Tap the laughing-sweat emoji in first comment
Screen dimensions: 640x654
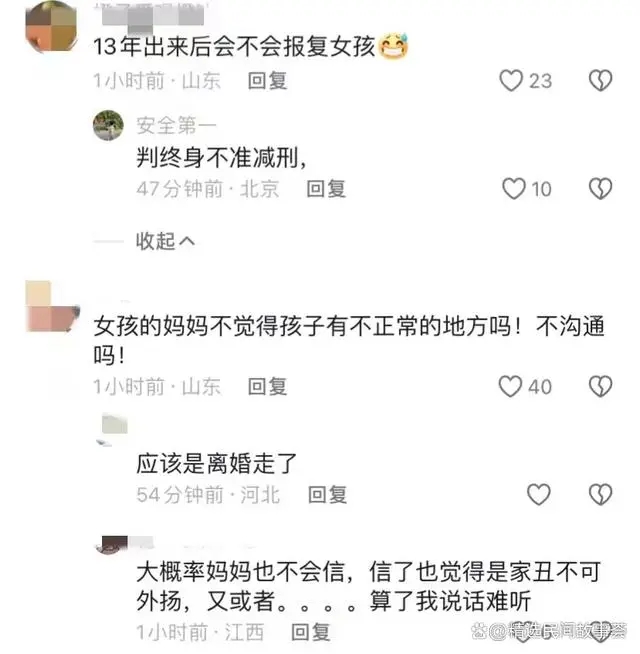[393, 46]
